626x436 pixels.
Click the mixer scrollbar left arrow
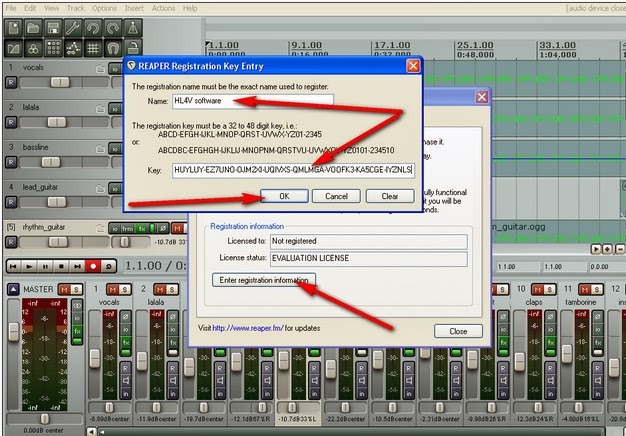pos(92,432)
